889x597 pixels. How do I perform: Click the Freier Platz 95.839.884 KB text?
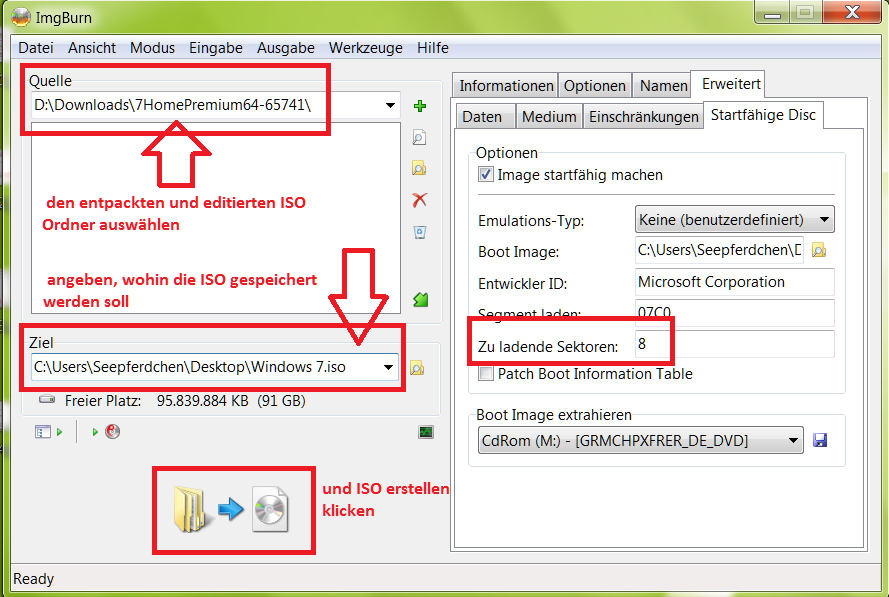click(x=185, y=401)
